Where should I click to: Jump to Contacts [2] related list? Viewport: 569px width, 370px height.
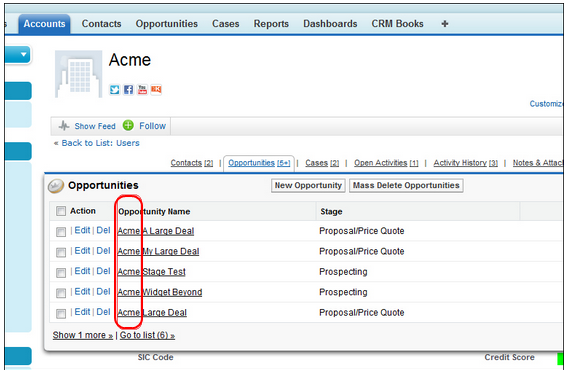coord(192,163)
